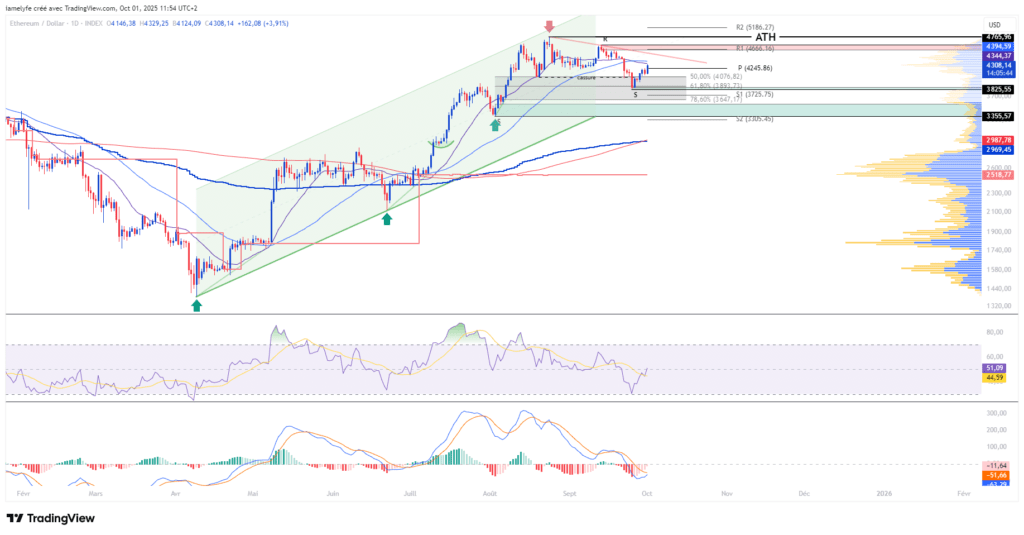This screenshot has height=535, width=1024.
Task: Click the red down arrow at the peak
Action: click(x=549, y=26)
